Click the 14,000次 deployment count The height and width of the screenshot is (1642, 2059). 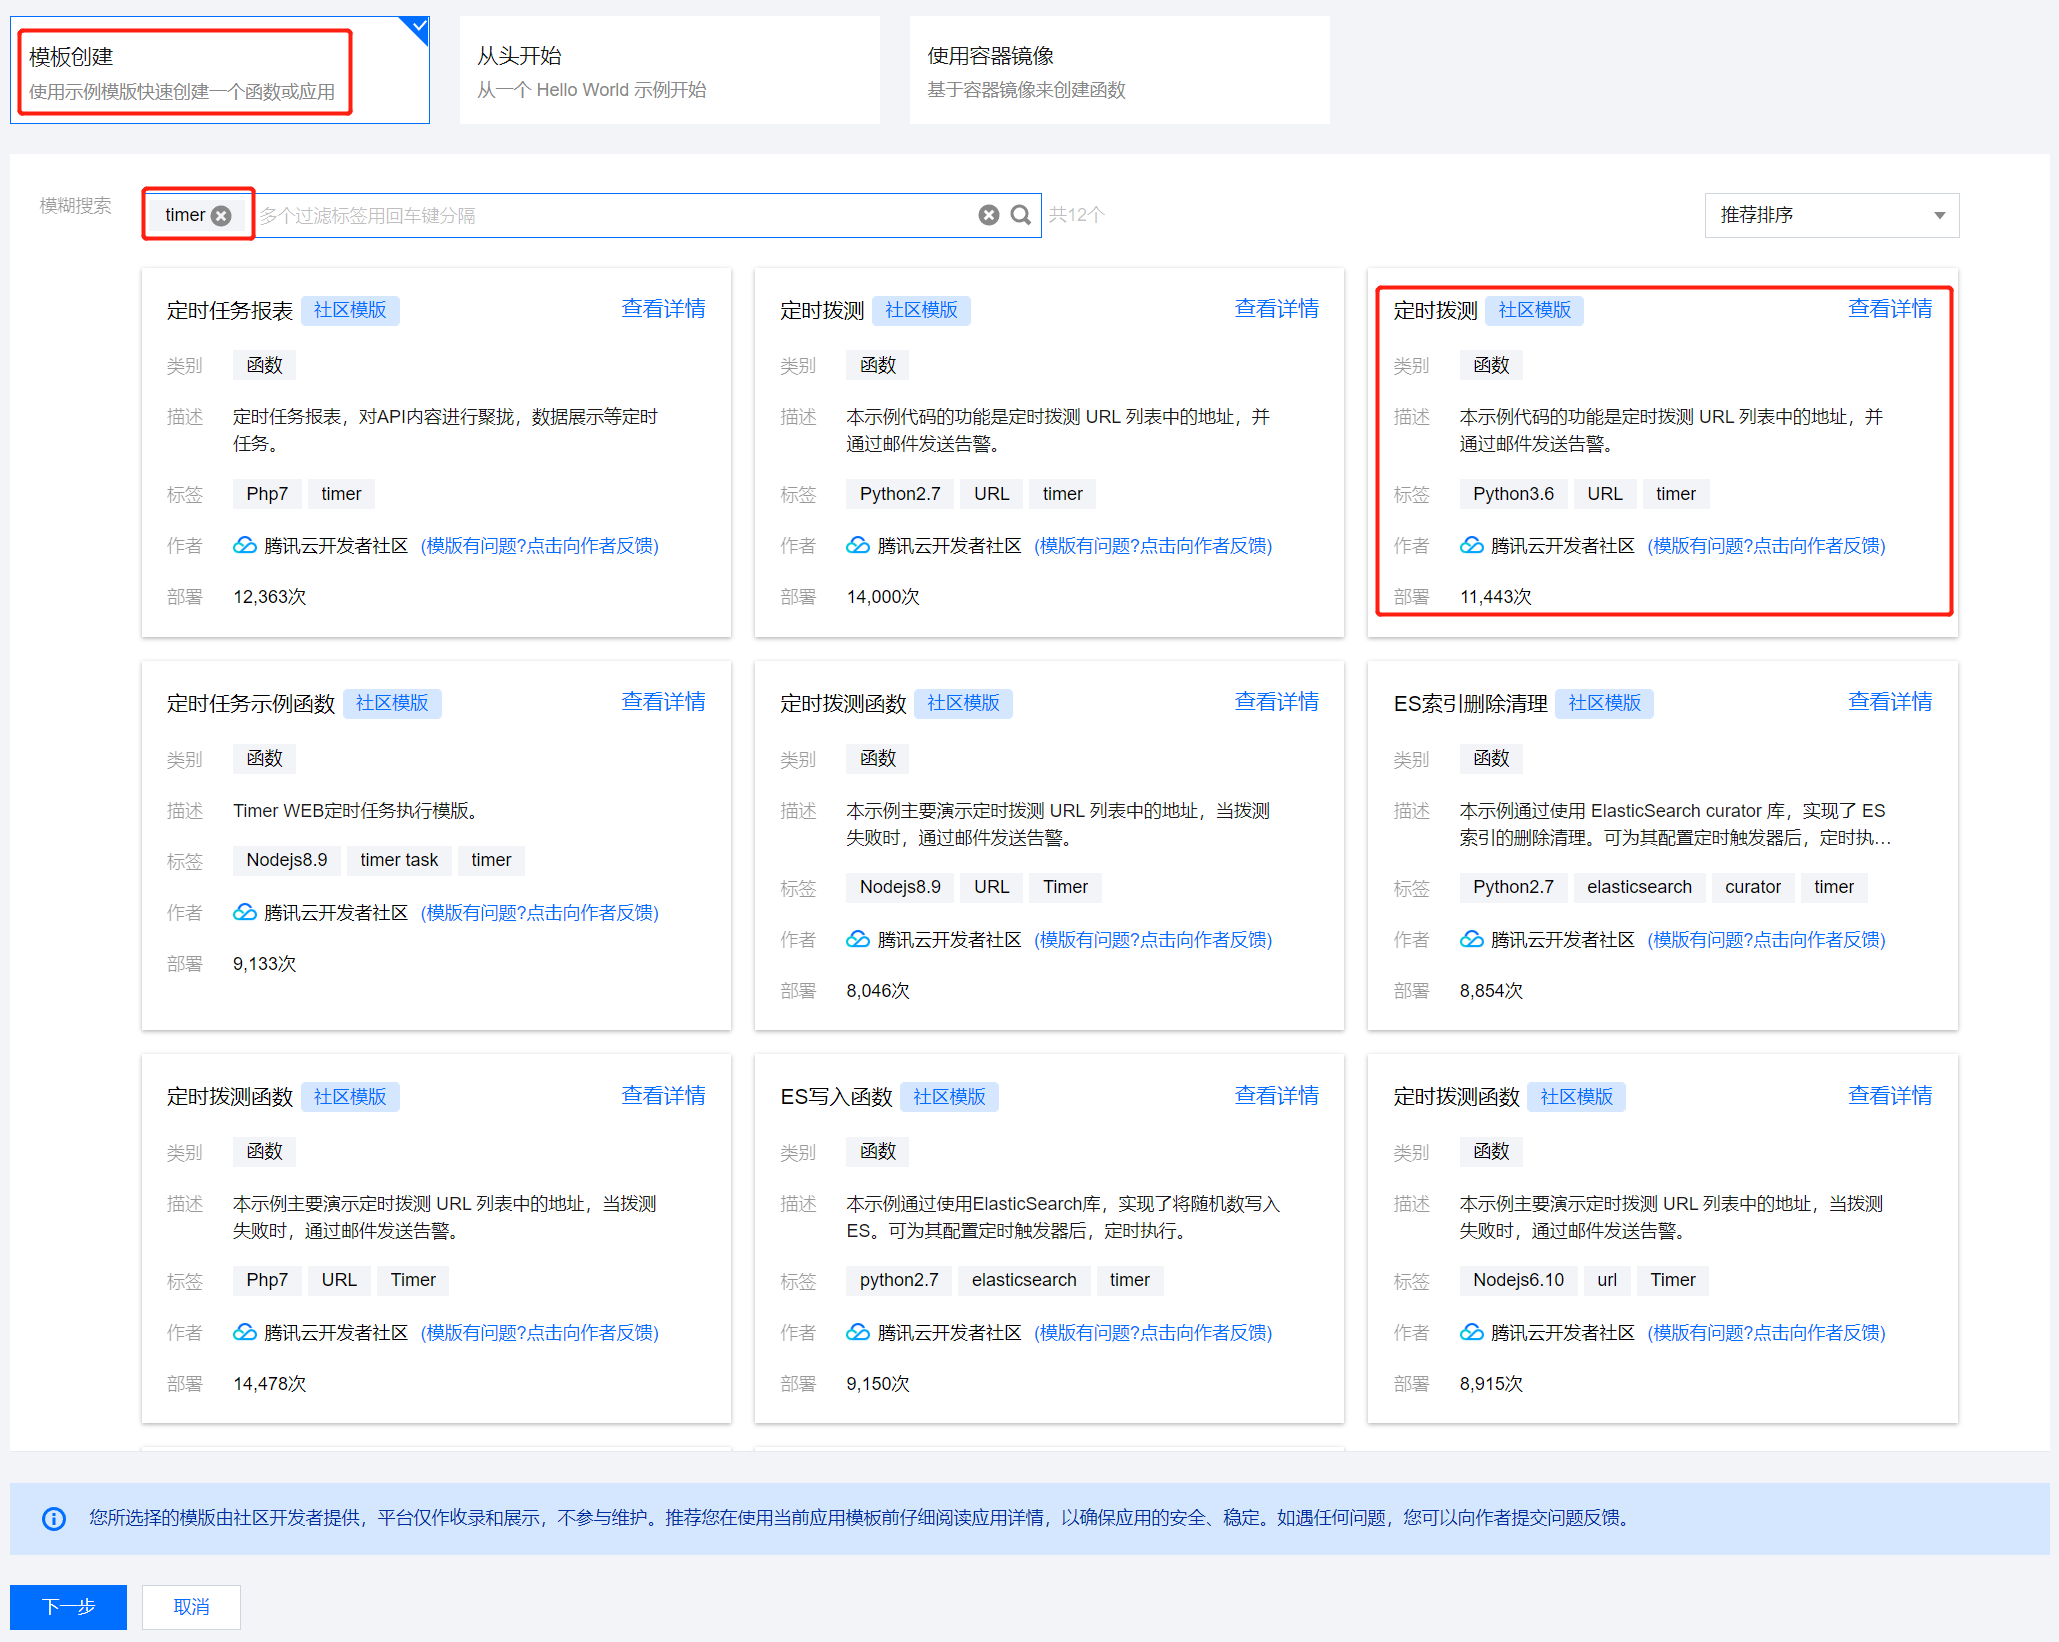(883, 597)
